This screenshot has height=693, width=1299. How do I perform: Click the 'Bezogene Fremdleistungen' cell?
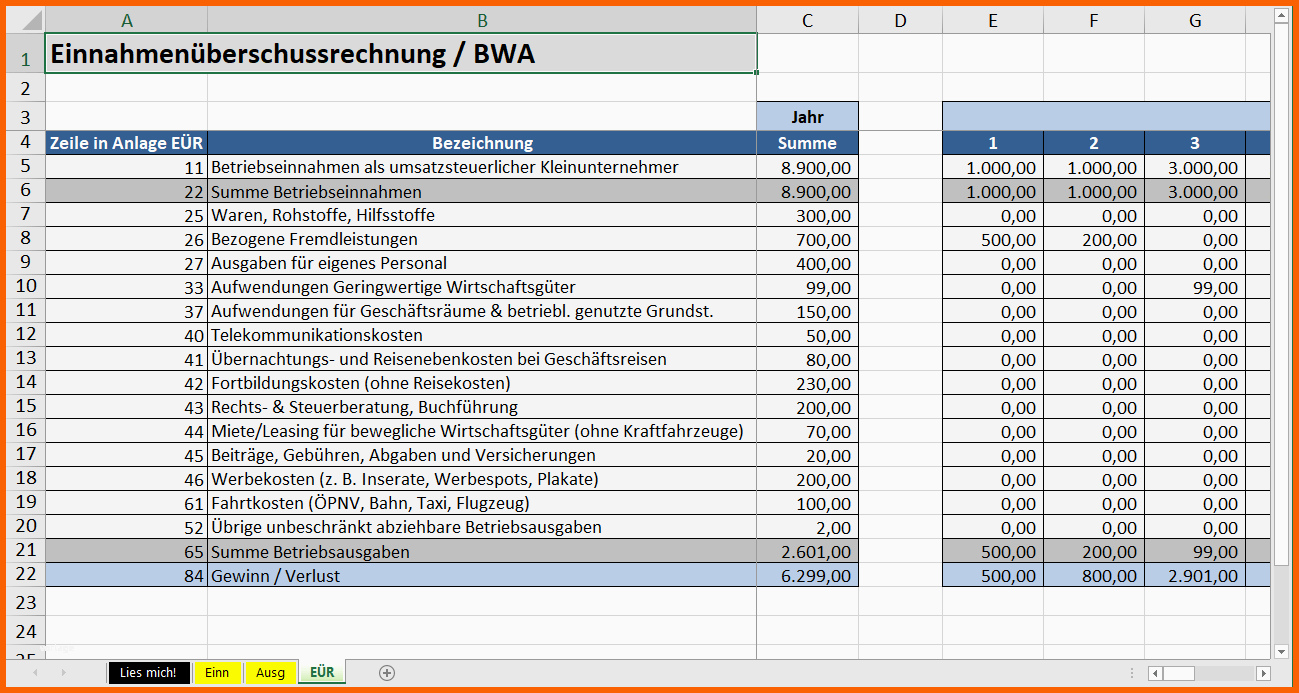[x=482, y=239]
